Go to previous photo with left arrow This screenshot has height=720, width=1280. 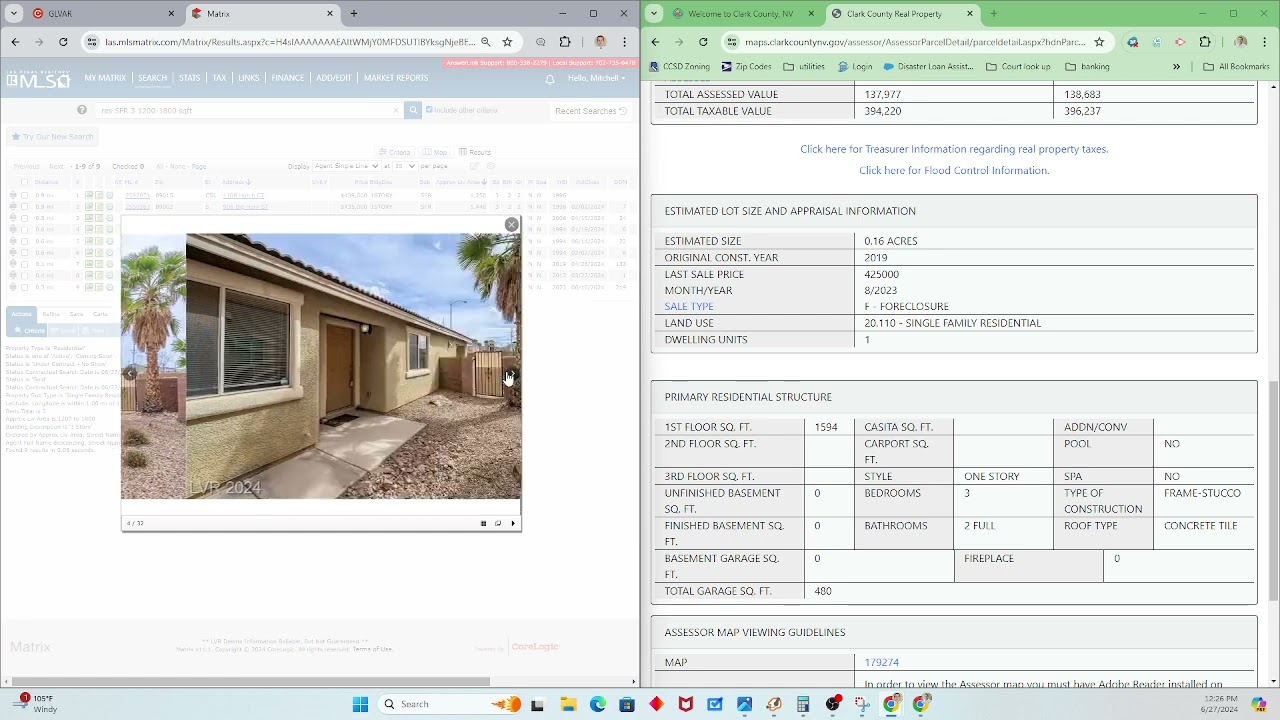[x=131, y=374]
